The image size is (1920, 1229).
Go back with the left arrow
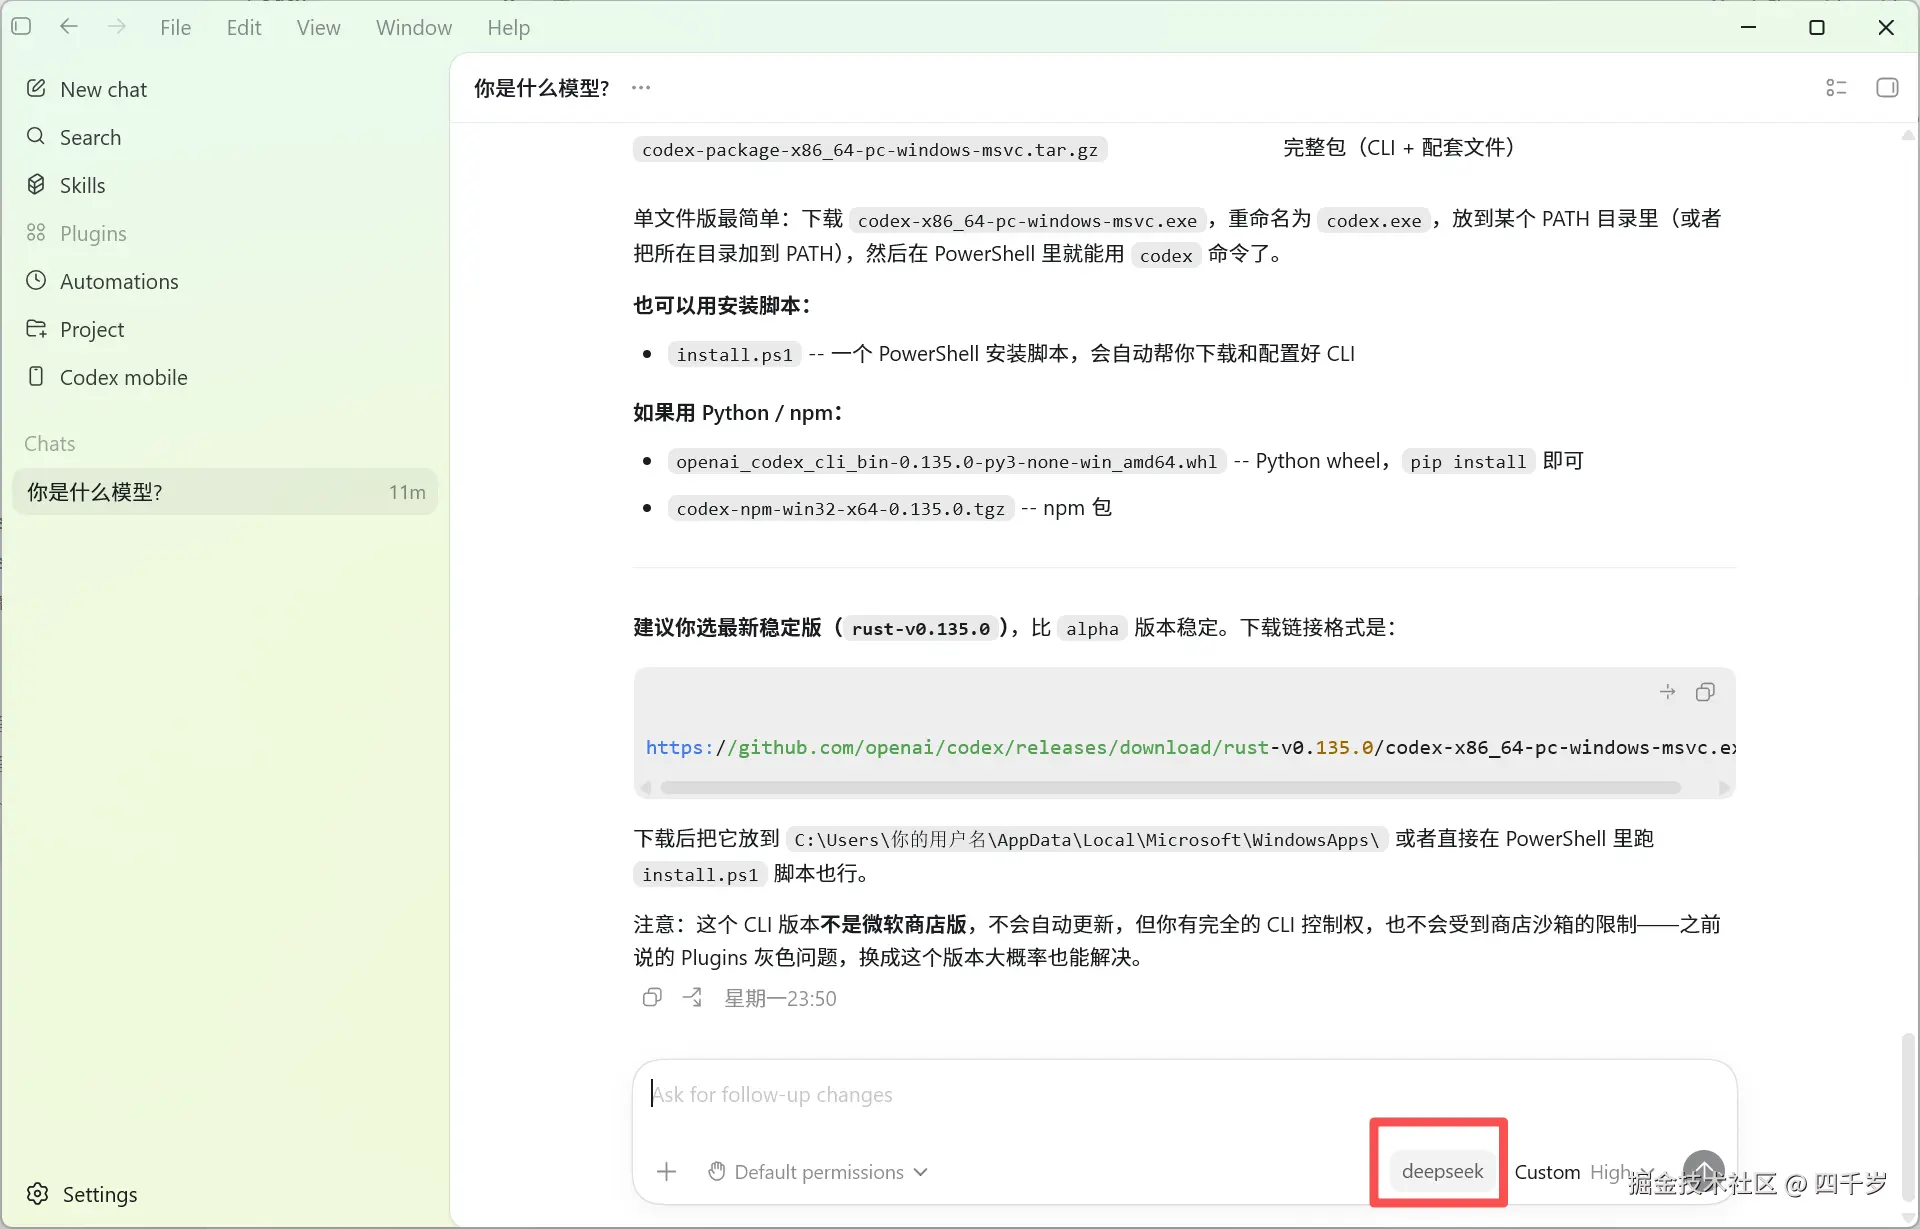[69, 27]
